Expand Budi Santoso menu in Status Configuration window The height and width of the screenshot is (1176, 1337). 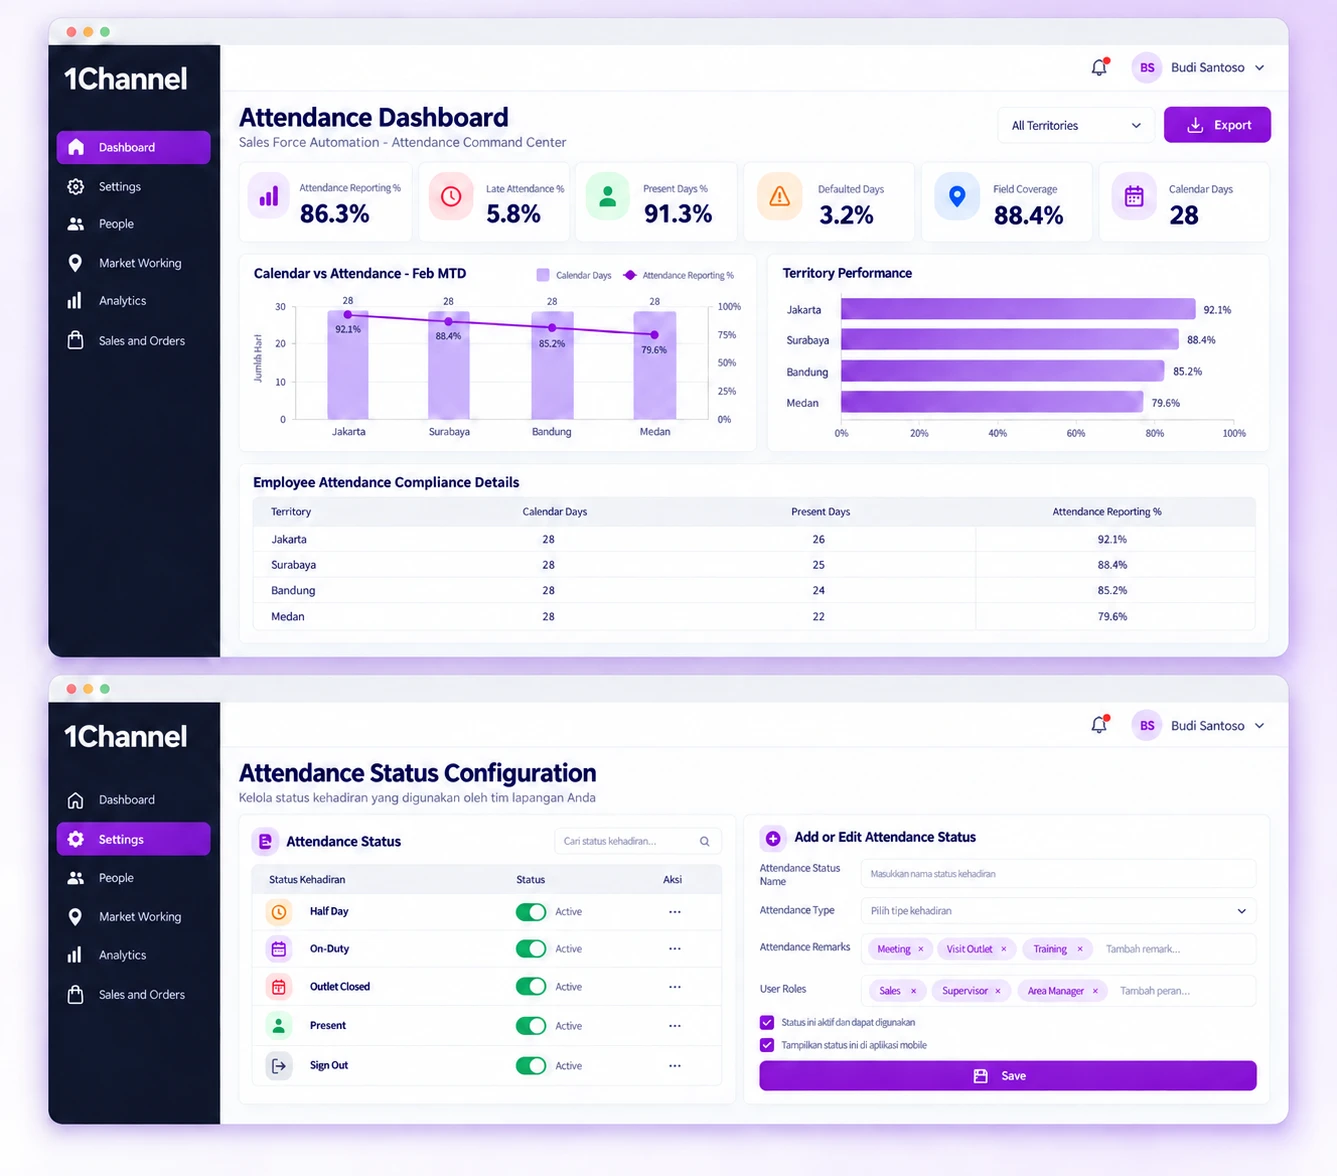(x=1259, y=726)
